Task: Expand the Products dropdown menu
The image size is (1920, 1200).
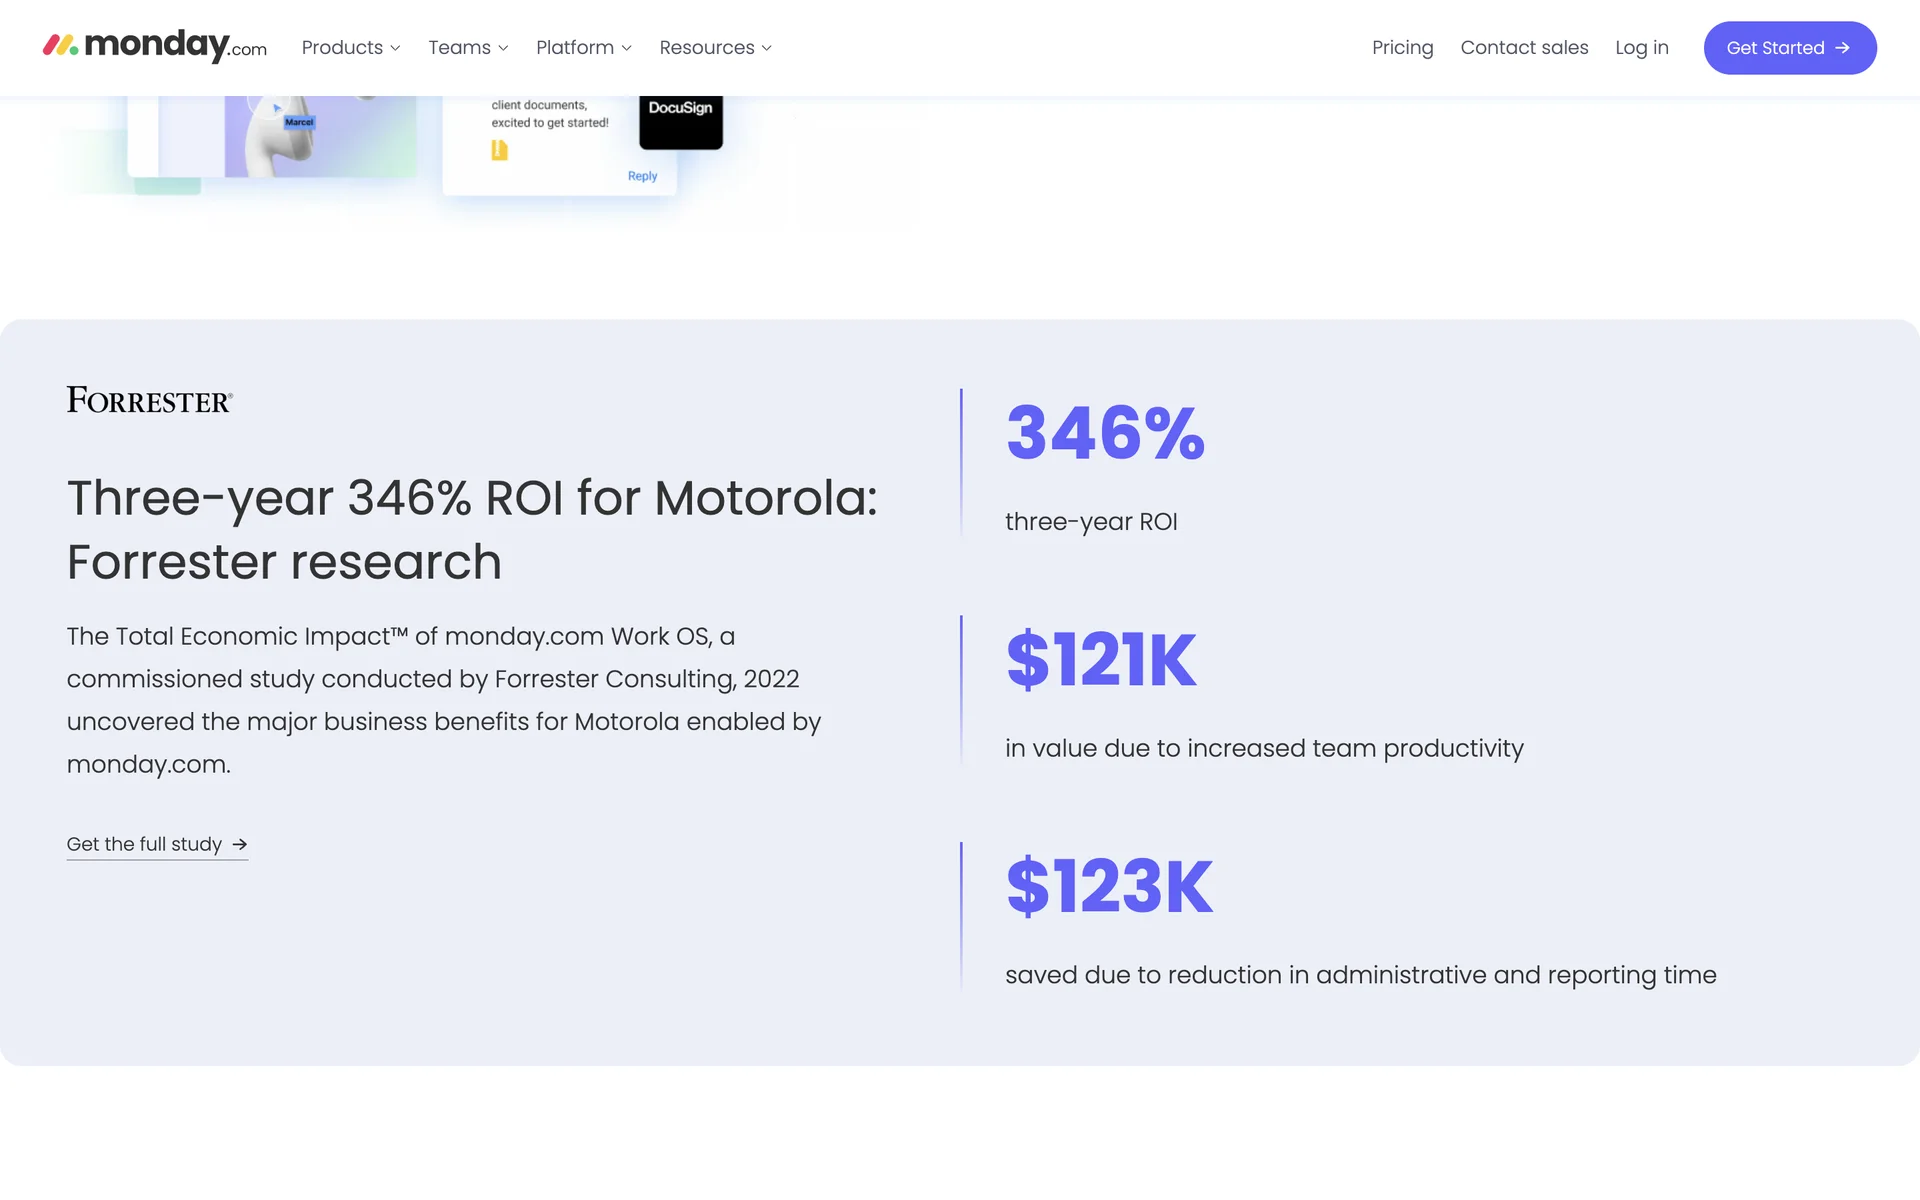Action: 351,48
